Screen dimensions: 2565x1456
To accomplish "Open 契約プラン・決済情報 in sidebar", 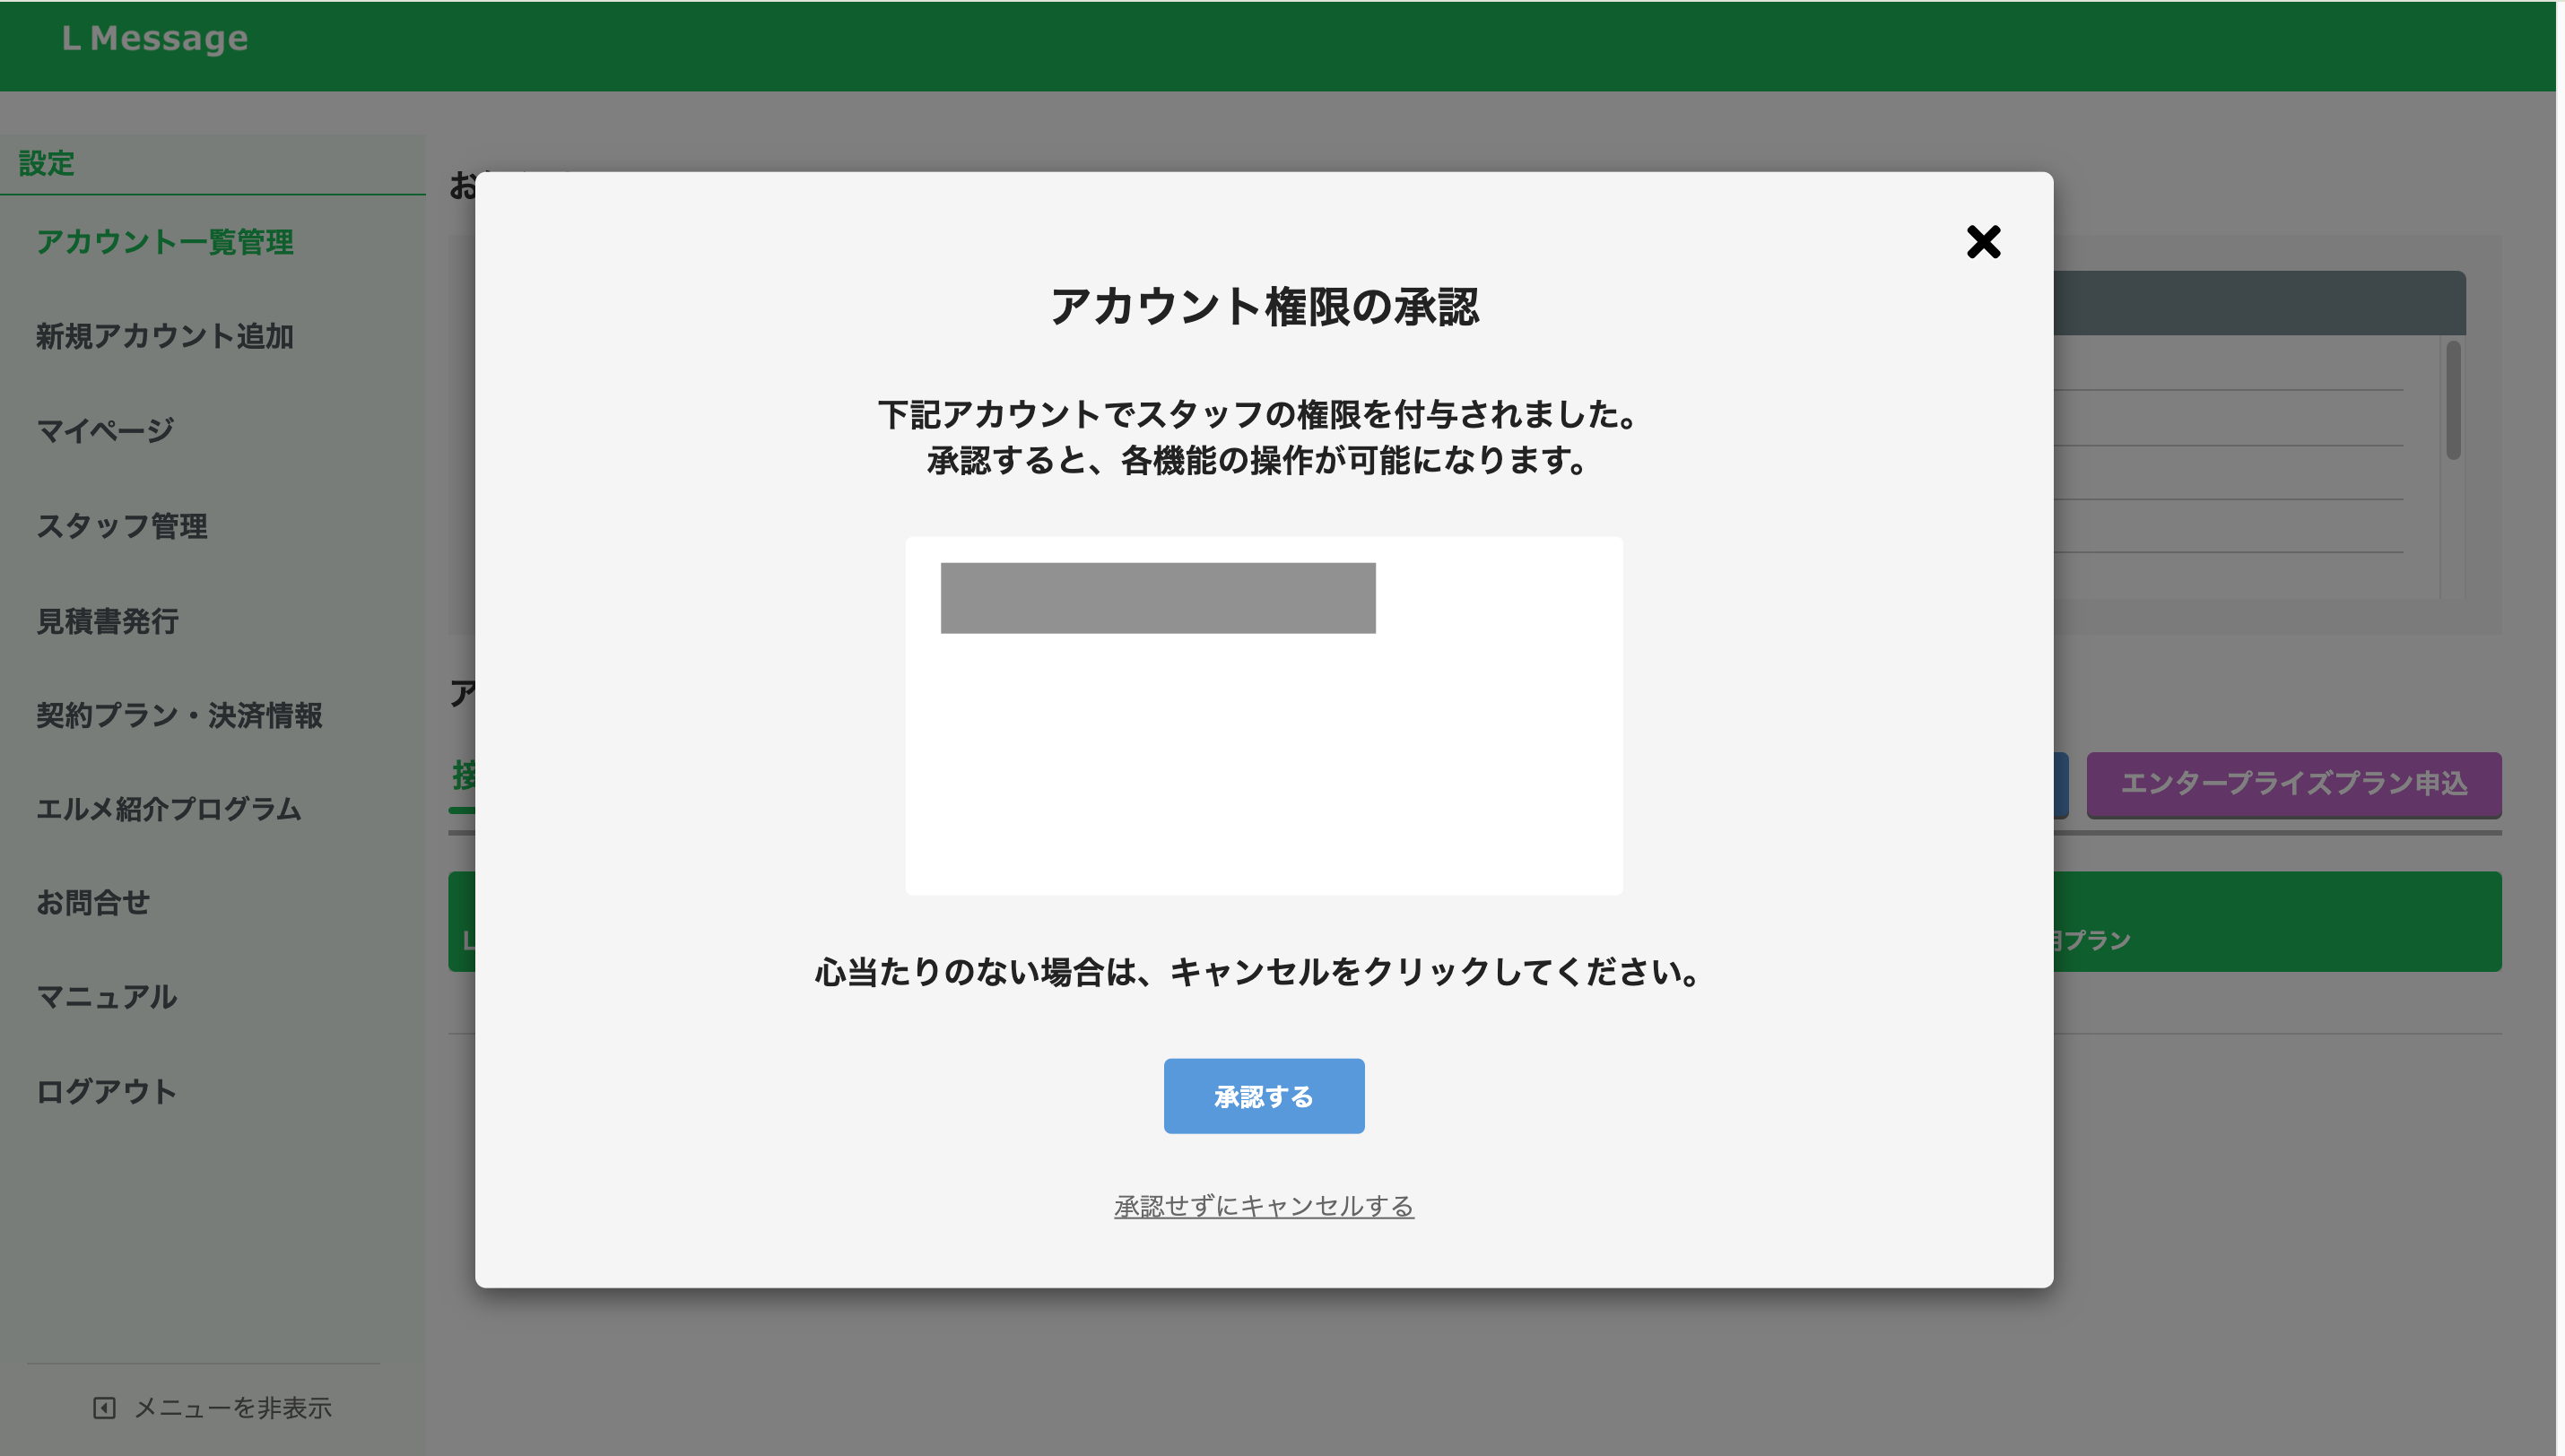I will [179, 715].
